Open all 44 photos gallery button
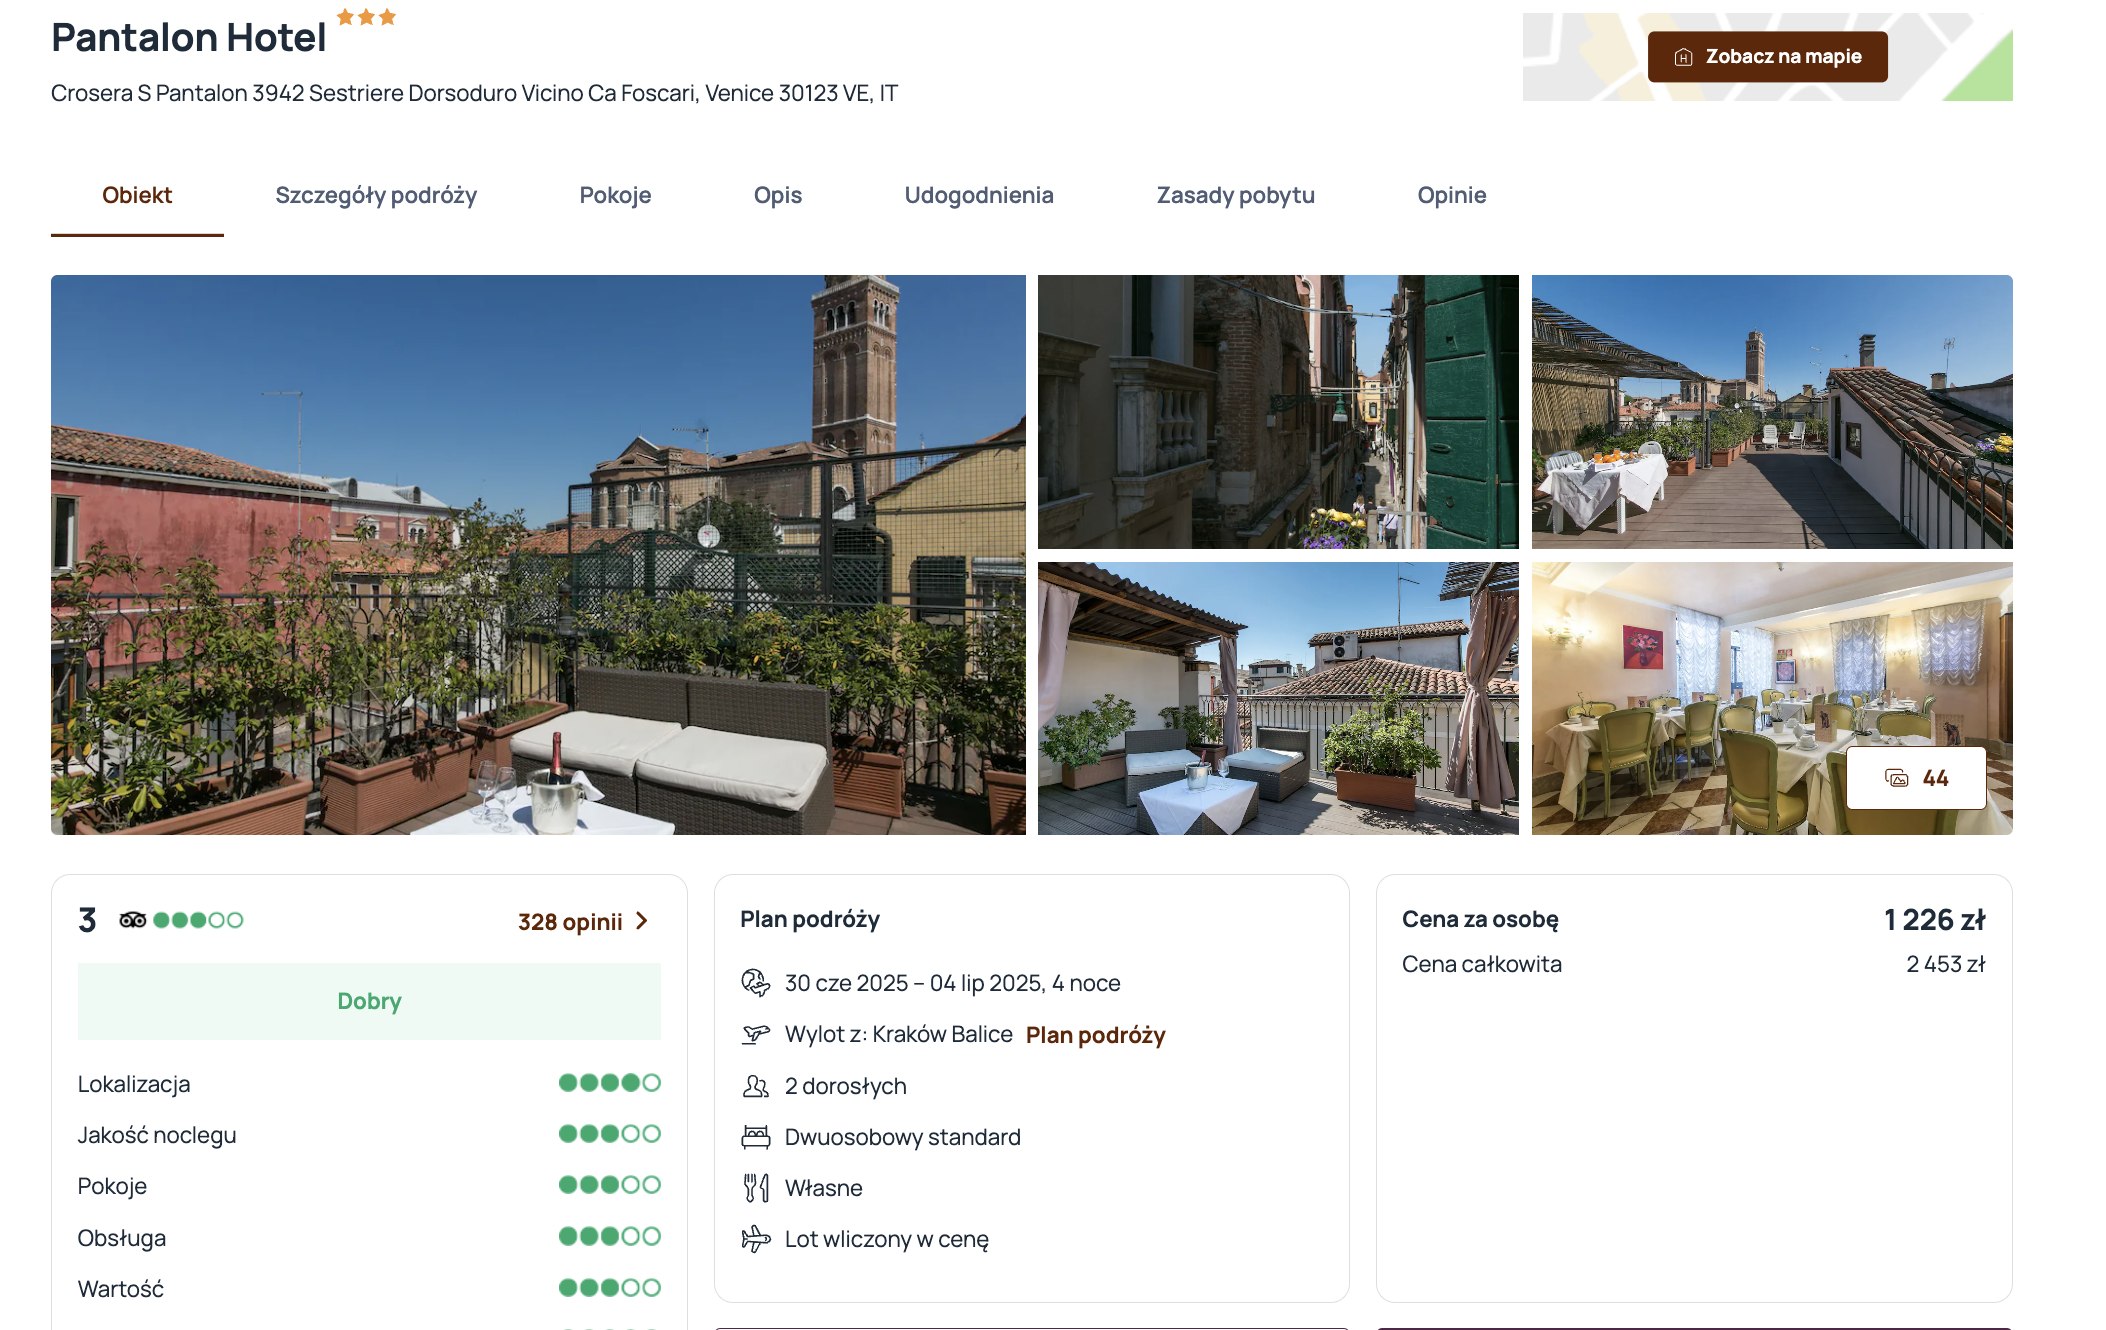This screenshot has height=1330, width=2106. tap(1916, 778)
